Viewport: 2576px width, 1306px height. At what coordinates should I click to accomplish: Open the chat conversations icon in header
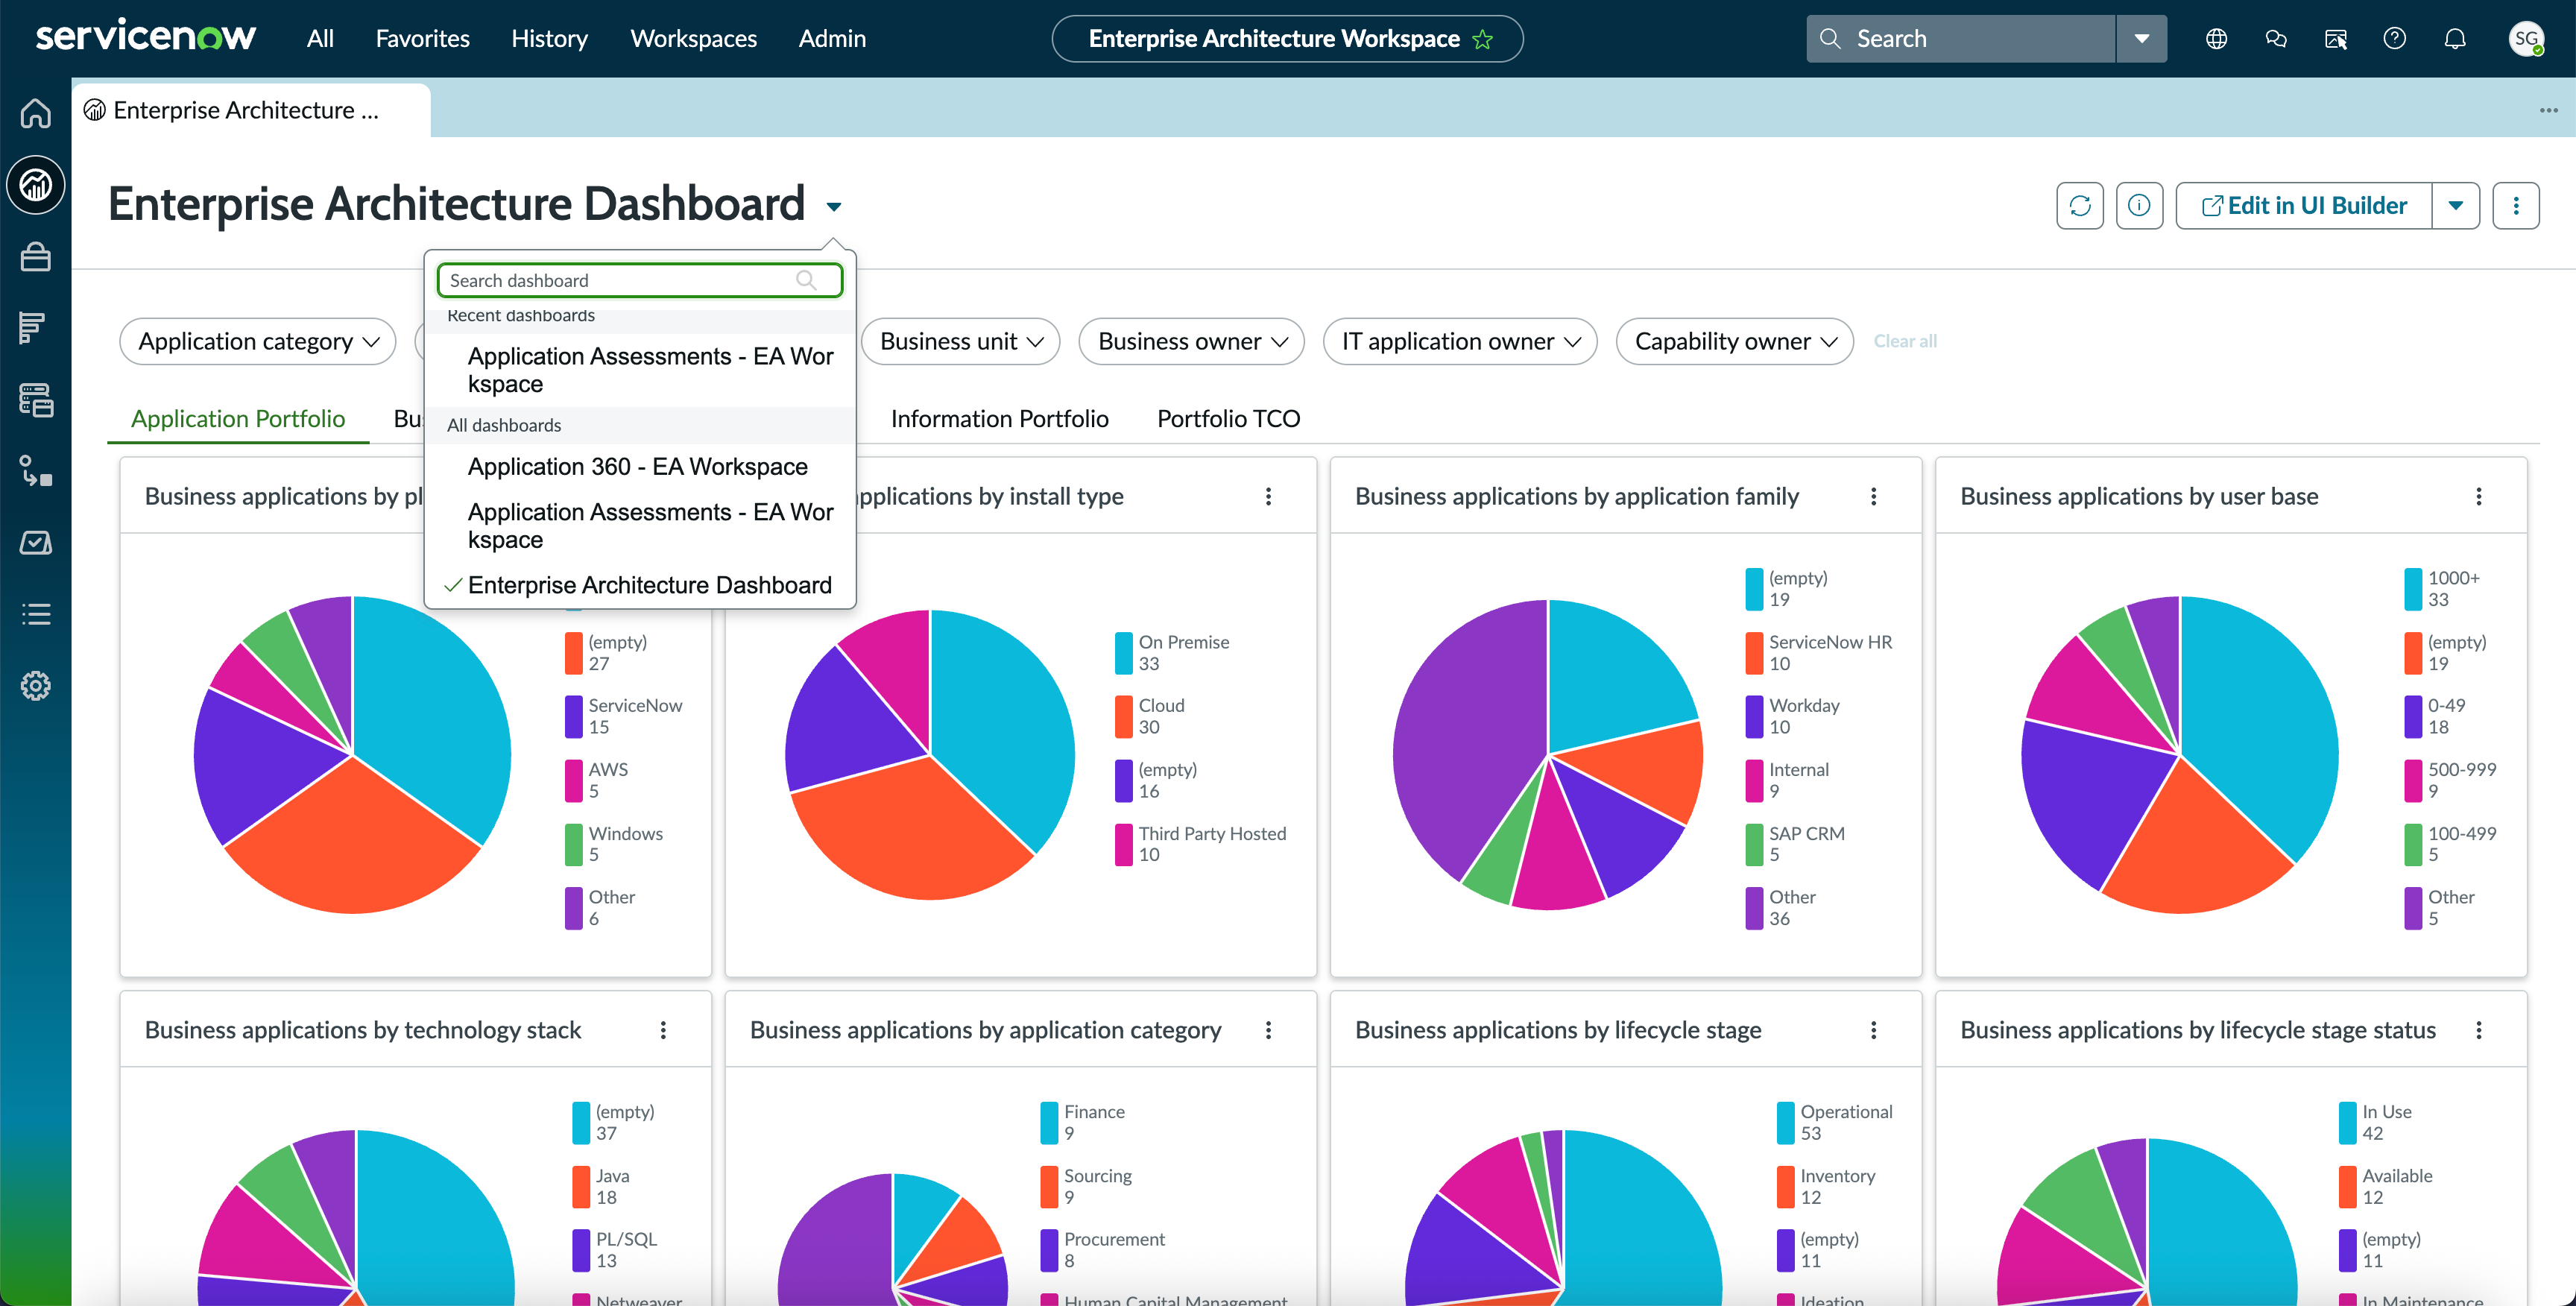click(2276, 39)
